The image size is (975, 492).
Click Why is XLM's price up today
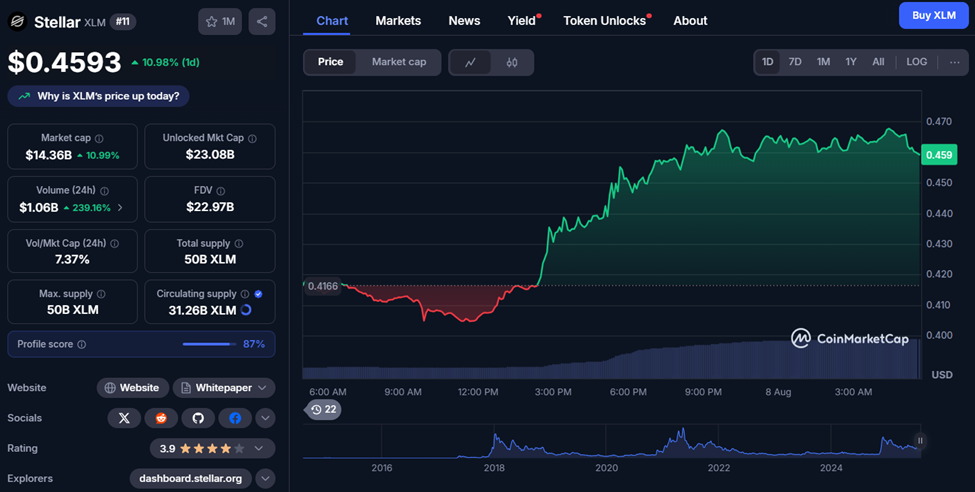(x=98, y=96)
